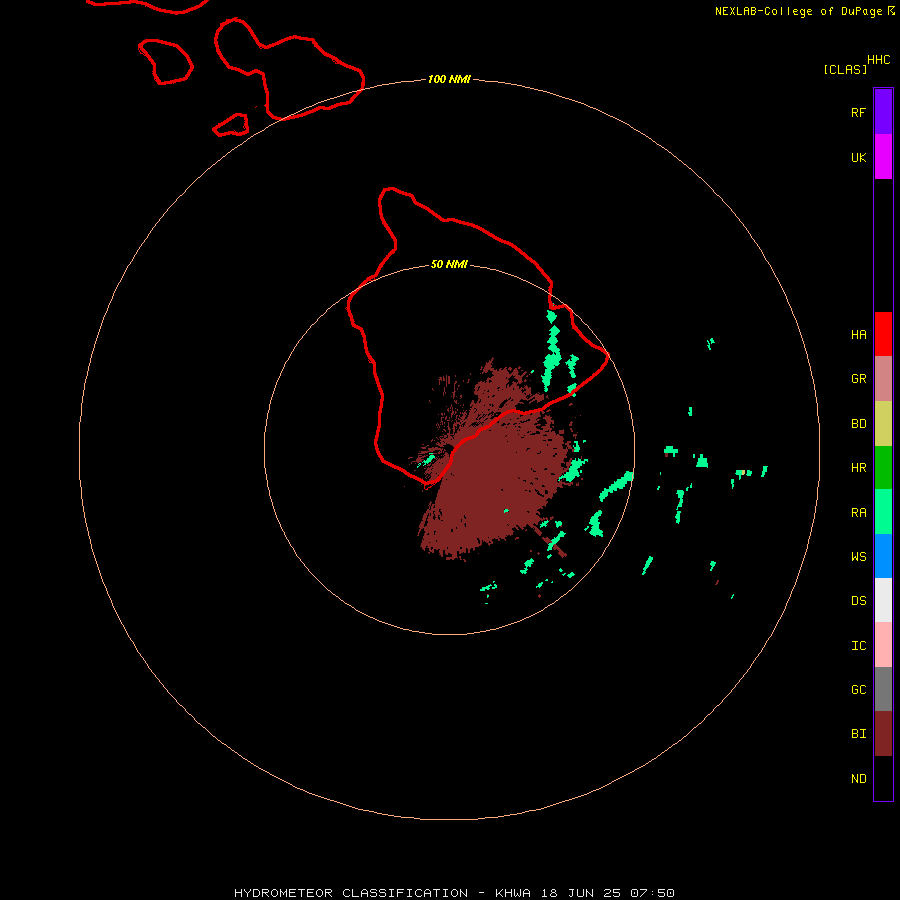Click the HYDROMETEOR CLASSIFICATION title text
This screenshot has width=900, height=900.
pyautogui.click(x=351, y=893)
